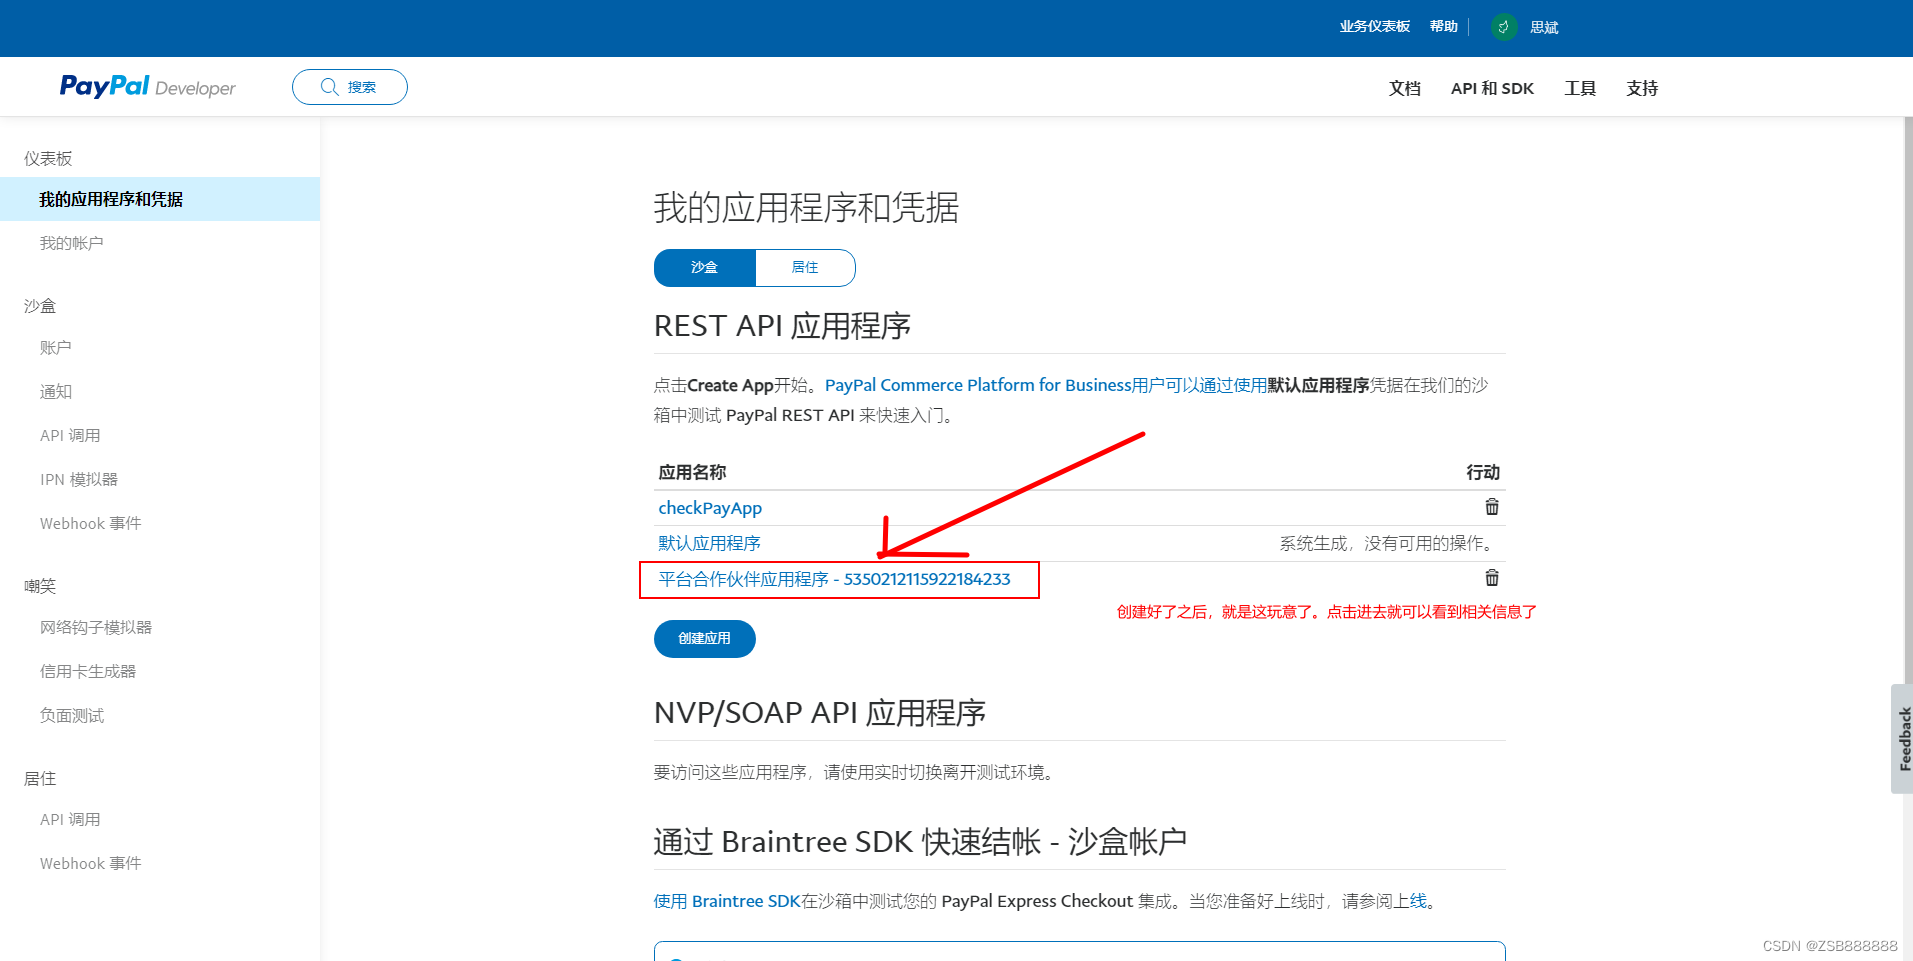The image size is (1913, 961).
Task: Open the 思斌 account name
Action: pos(1544,28)
